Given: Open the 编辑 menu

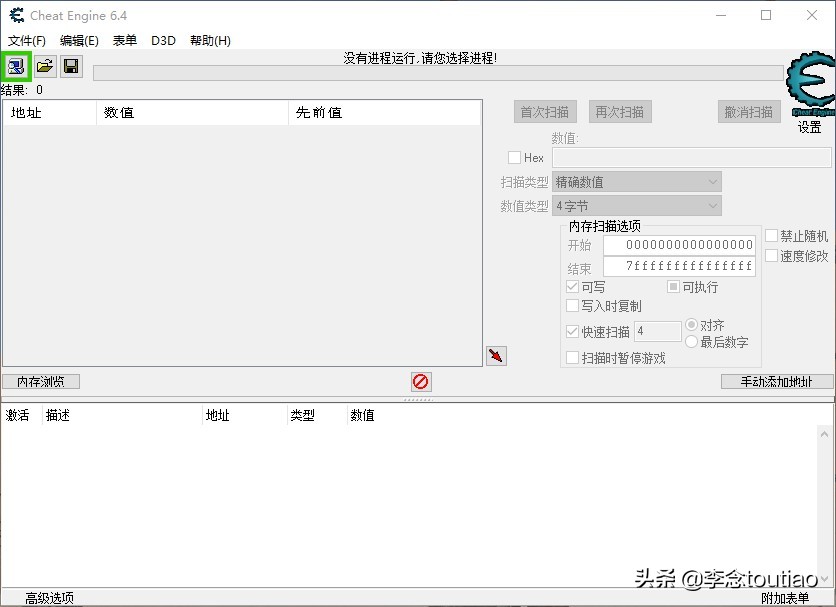Looking at the screenshot, I should pyautogui.click(x=79, y=41).
